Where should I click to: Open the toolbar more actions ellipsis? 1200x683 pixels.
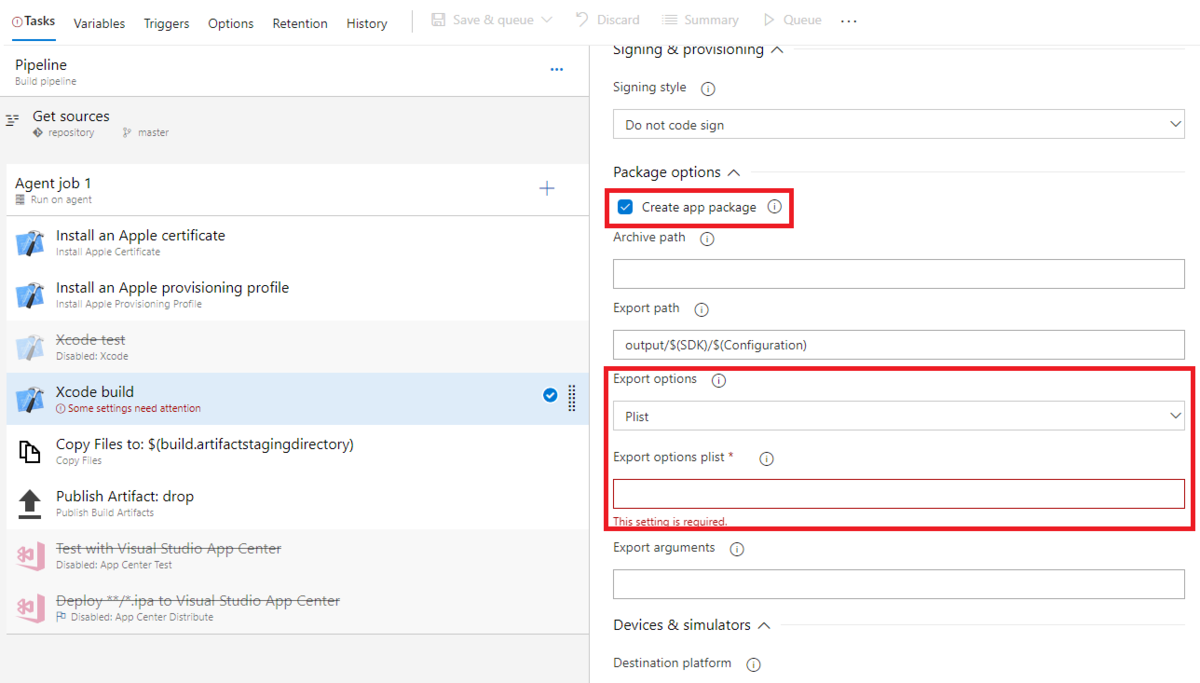(849, 21)
